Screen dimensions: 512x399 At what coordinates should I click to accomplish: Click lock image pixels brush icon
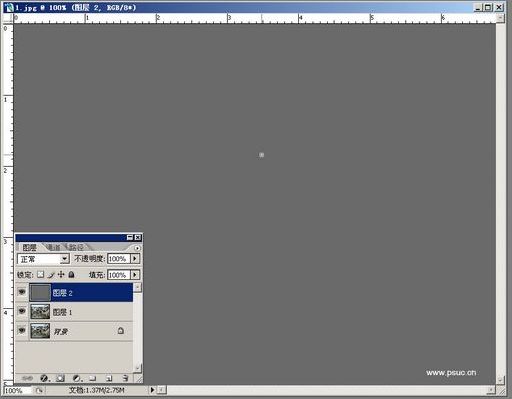coord(51,275)
